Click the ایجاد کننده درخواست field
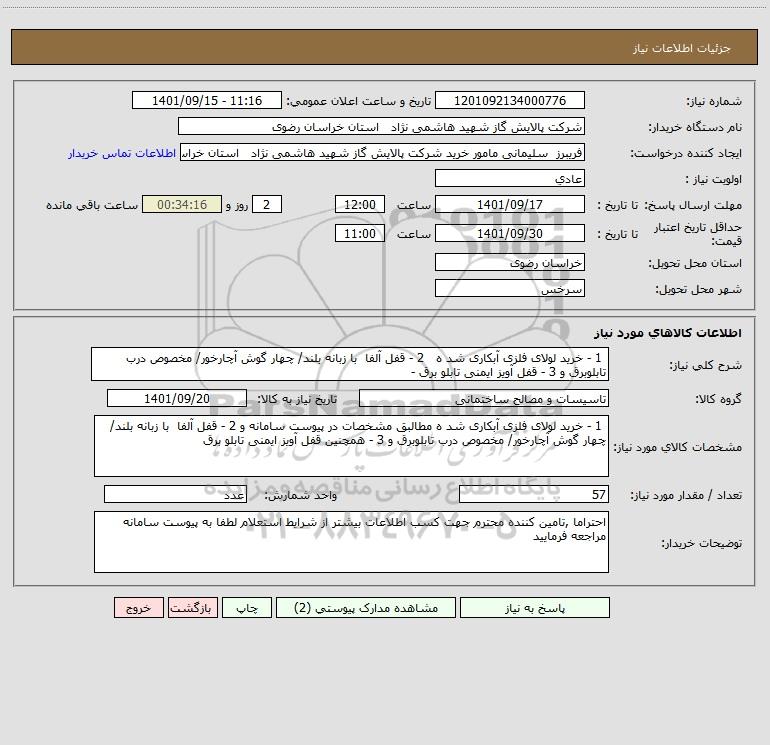Image resolution: width=770 pixels, height=745 pixels. 382,153
